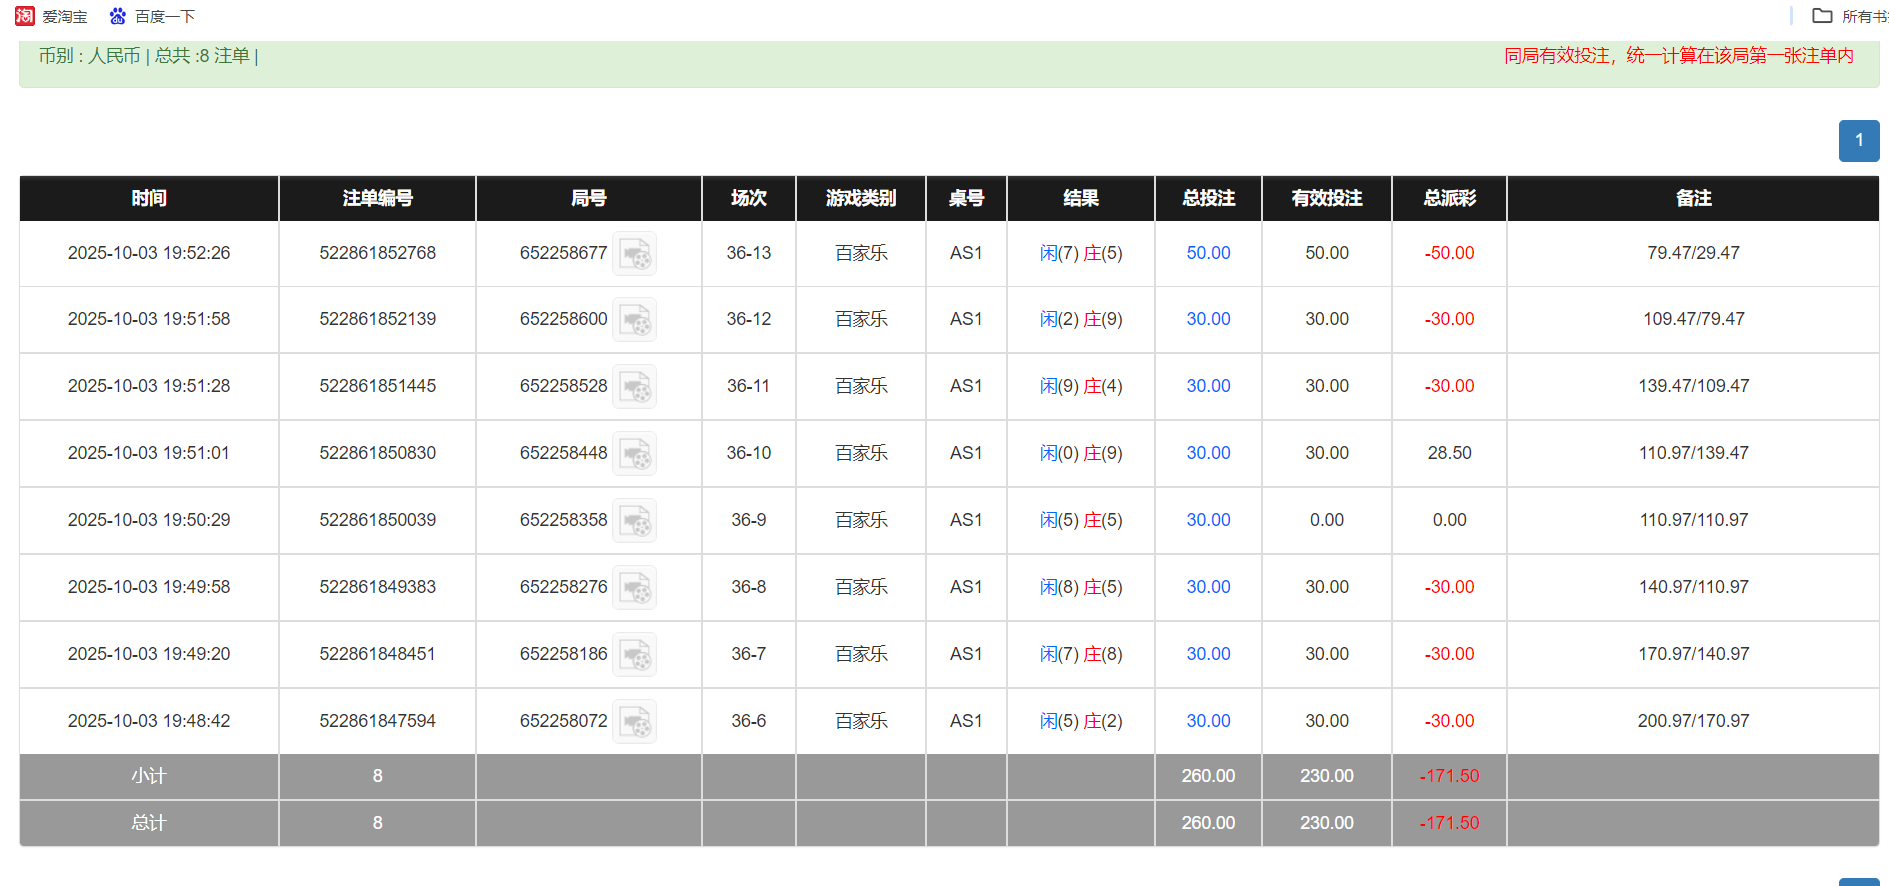Viewport: 1889px width, 886px height.
Task: Open video replay icon for round 652258677
Action: (x=634, y=254)
